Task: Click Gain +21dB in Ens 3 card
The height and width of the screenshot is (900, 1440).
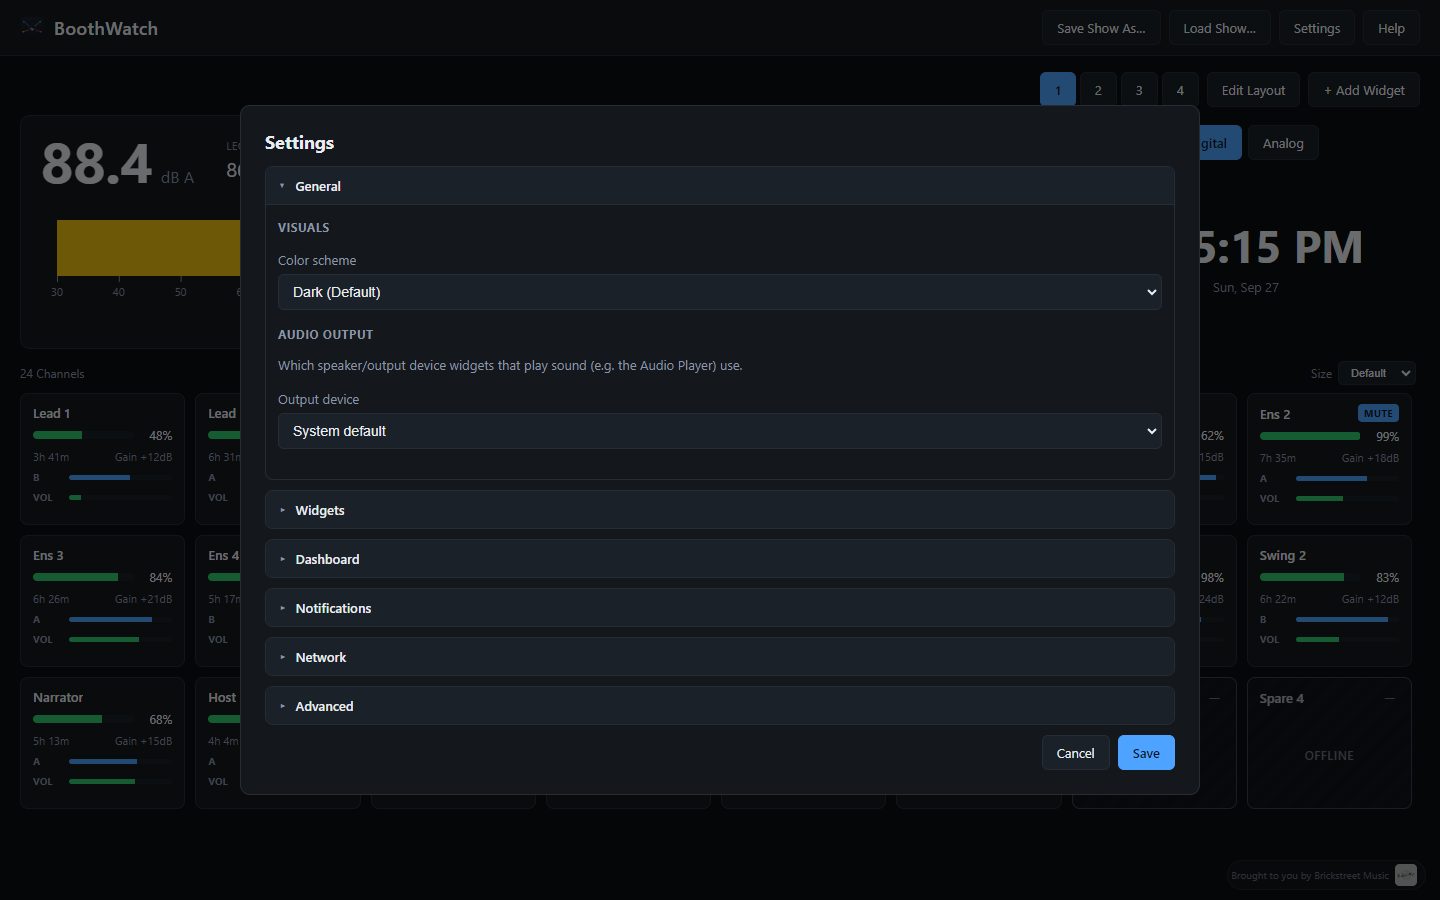Action: click(143, 599)
